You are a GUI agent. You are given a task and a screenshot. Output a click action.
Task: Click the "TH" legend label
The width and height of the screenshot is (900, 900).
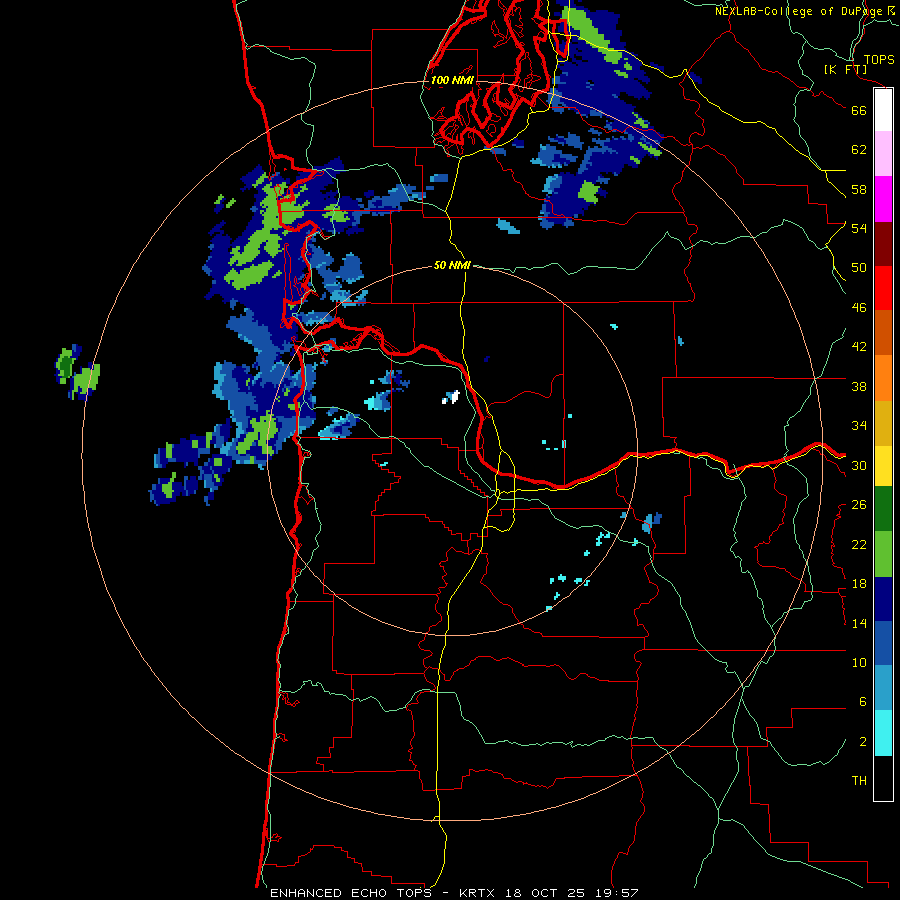pyautogui.click(x=859, y=781)
